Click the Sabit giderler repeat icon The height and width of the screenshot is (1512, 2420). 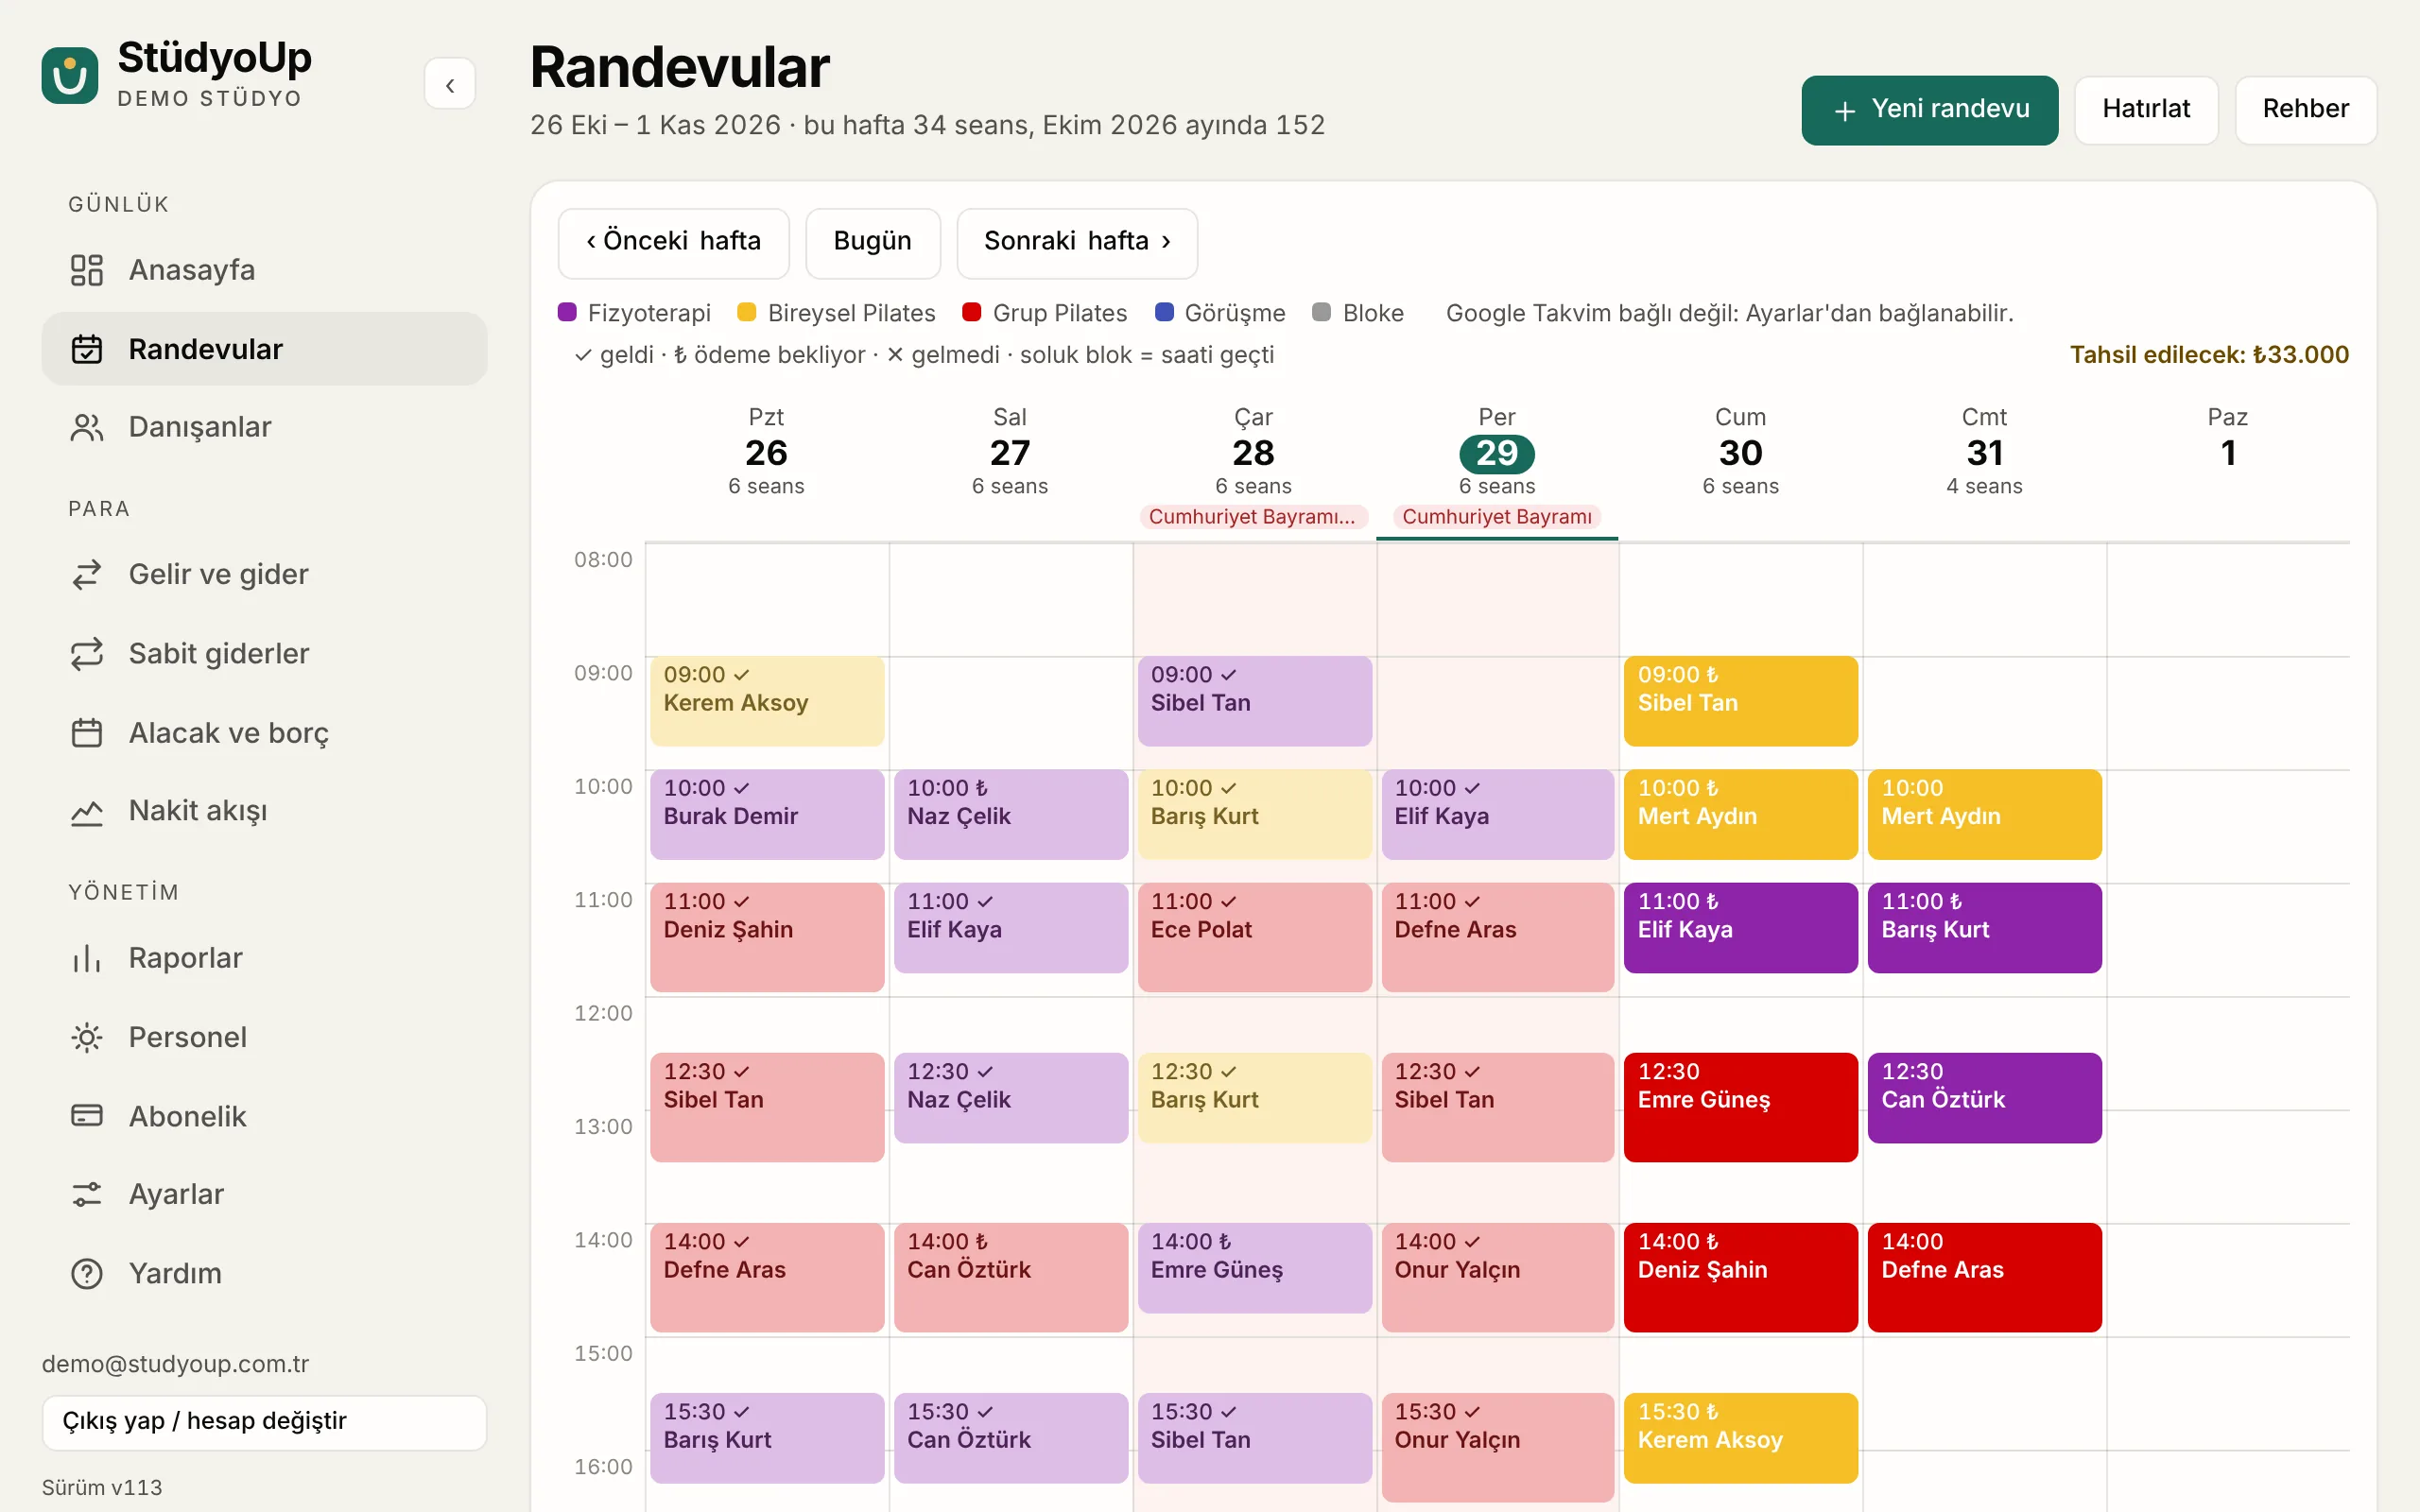87,653
